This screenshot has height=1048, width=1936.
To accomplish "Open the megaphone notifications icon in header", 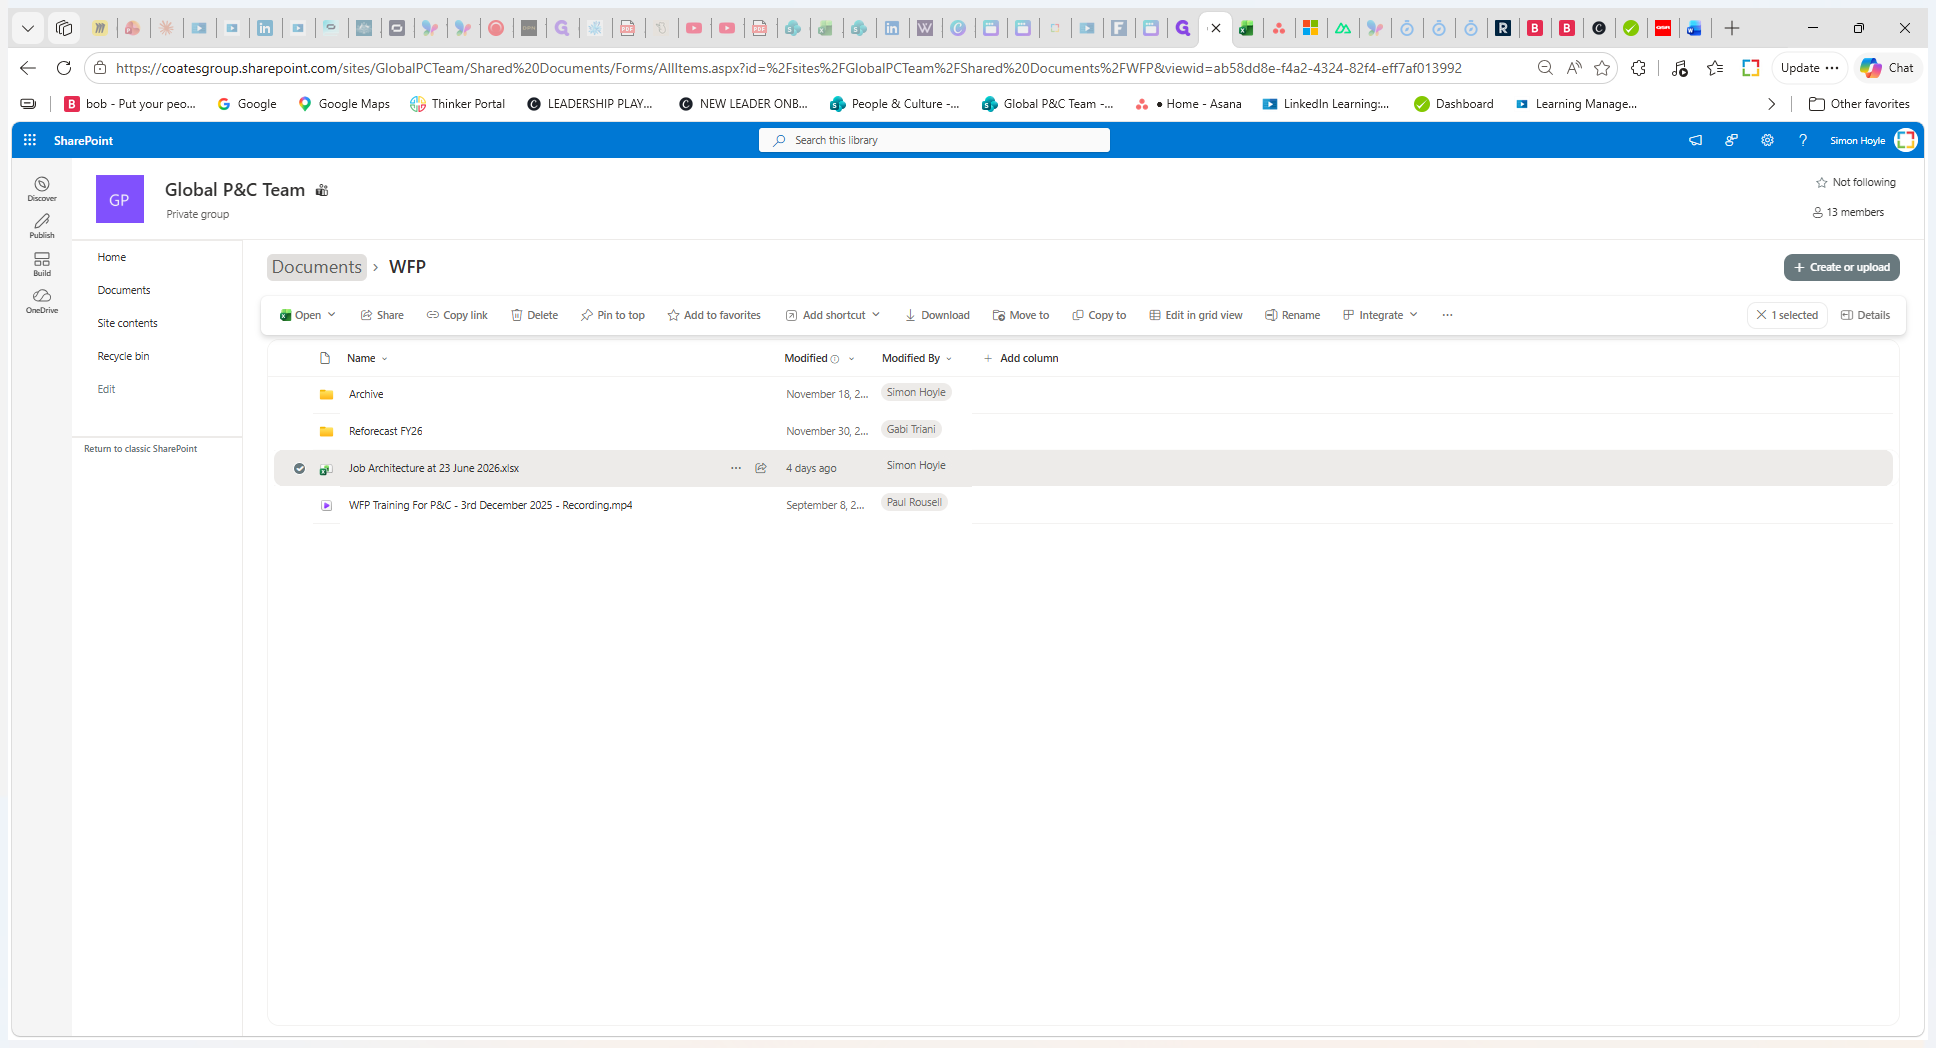I will tap(1695, 140).
